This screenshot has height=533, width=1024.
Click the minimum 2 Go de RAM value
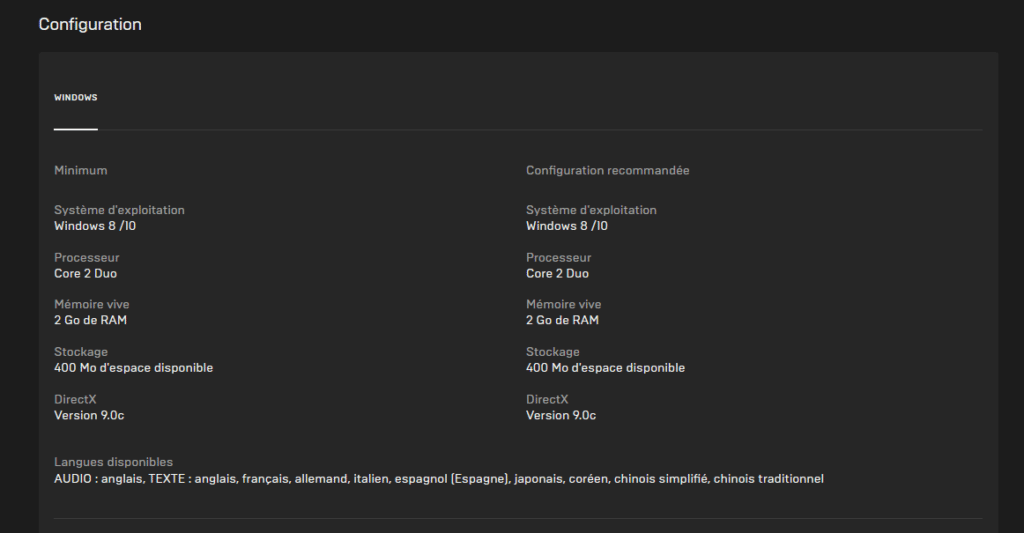pos(91,321)
